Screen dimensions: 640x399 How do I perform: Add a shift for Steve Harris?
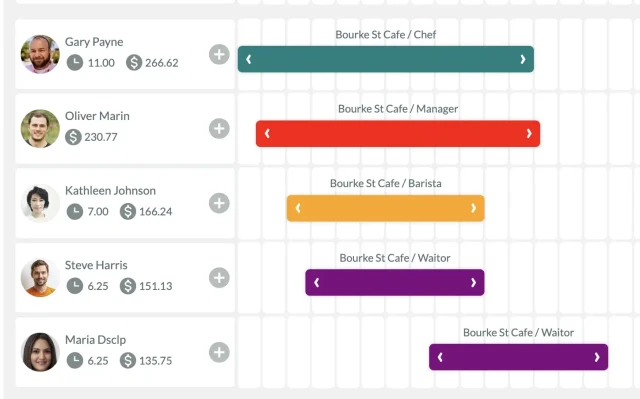[219, 278]
